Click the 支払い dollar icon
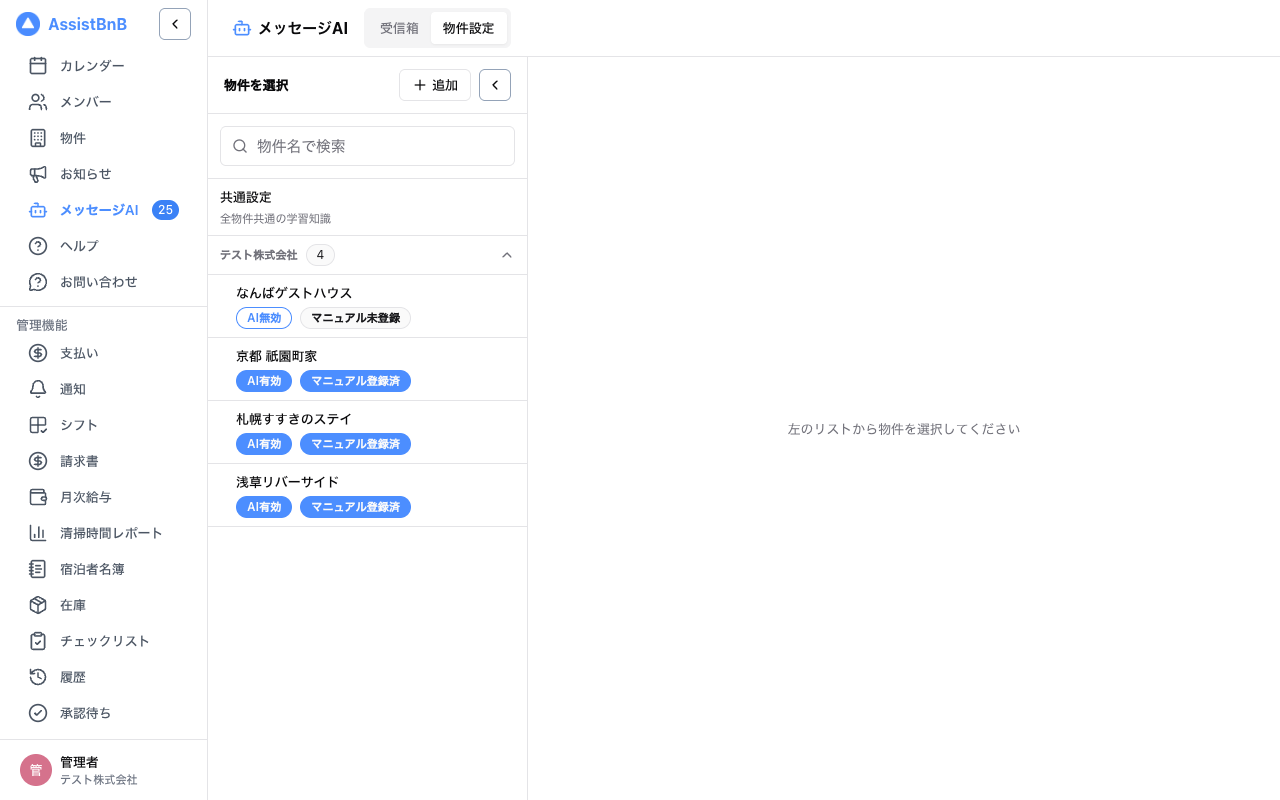The height and width of the screenshot is (800, 1280). tap(38, 353)
